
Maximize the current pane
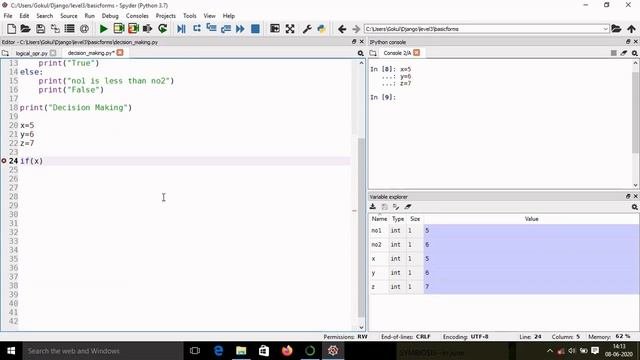[275, 29]
